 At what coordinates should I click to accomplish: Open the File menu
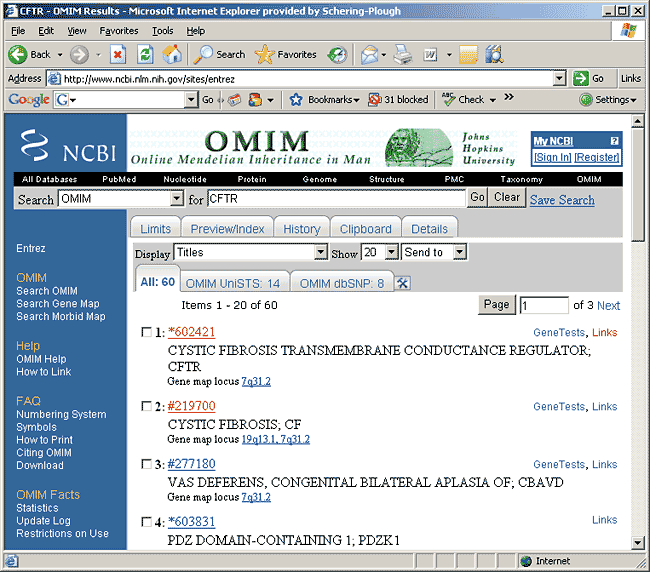point(18,31)
